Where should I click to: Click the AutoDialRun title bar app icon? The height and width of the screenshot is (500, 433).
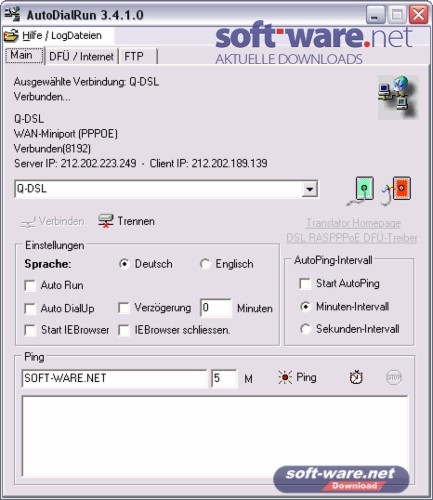pyautogui.click(x=13, y=15)
